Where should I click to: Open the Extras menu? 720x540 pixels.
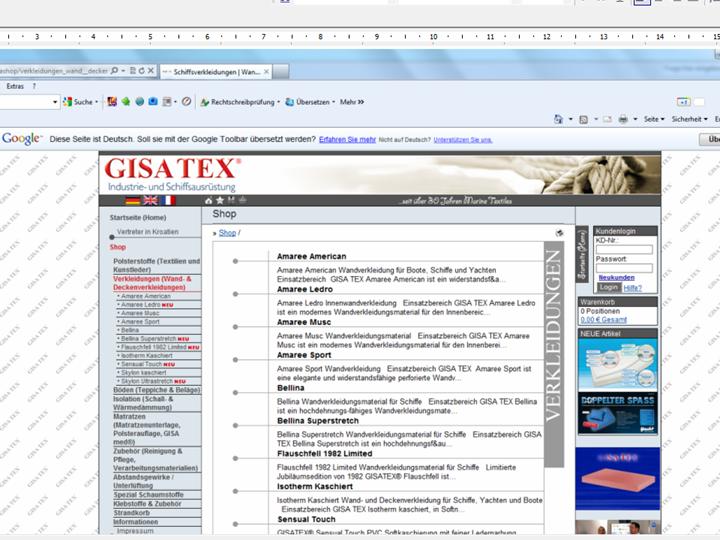(x=16, y=87)
